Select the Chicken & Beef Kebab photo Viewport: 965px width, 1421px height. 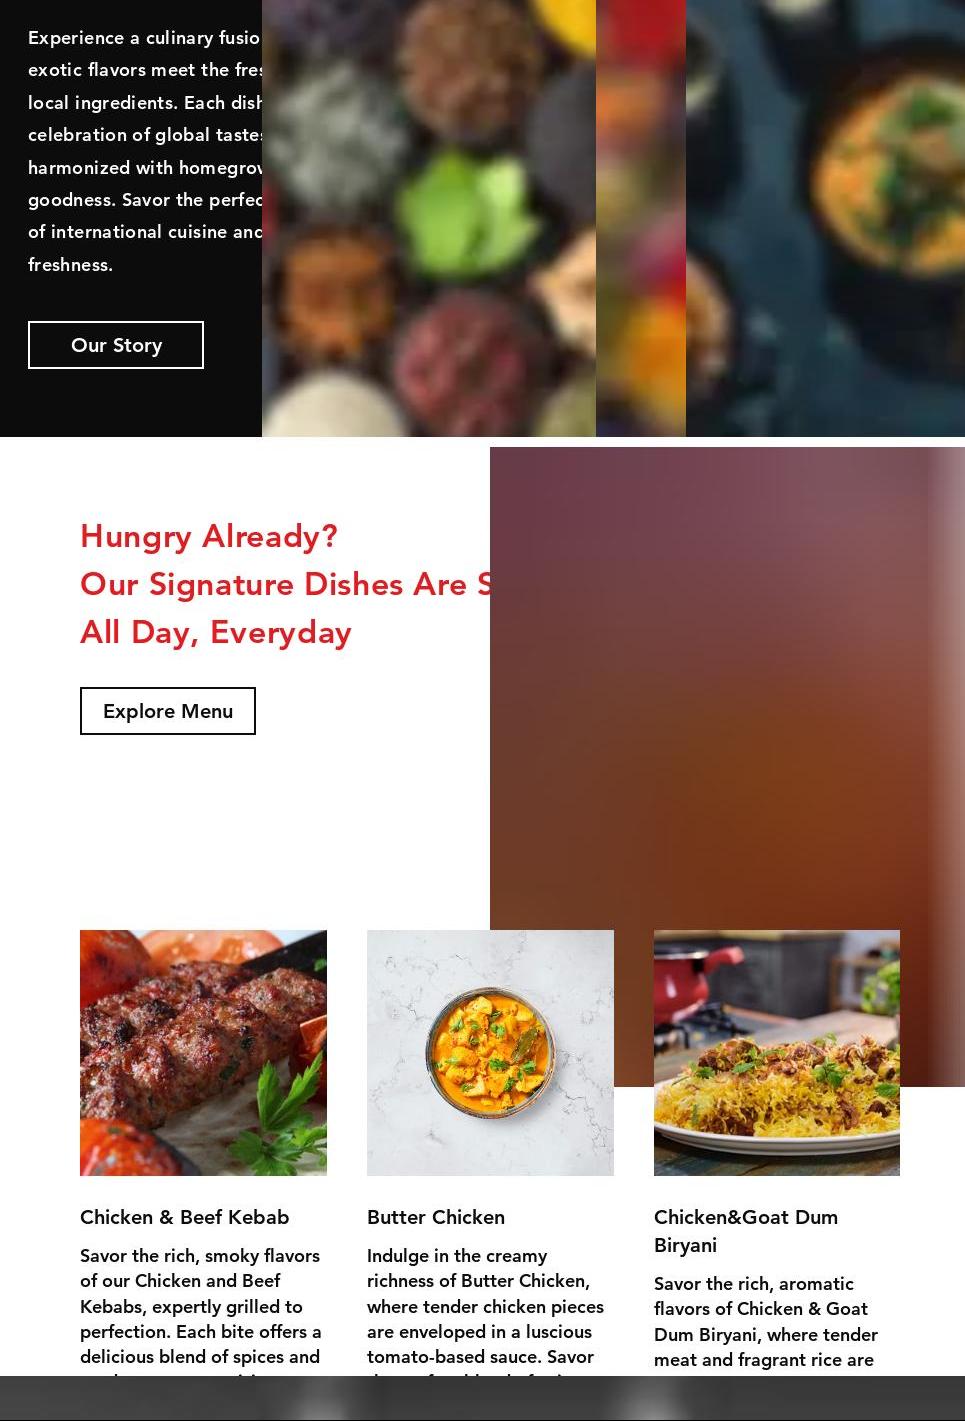203,1053
